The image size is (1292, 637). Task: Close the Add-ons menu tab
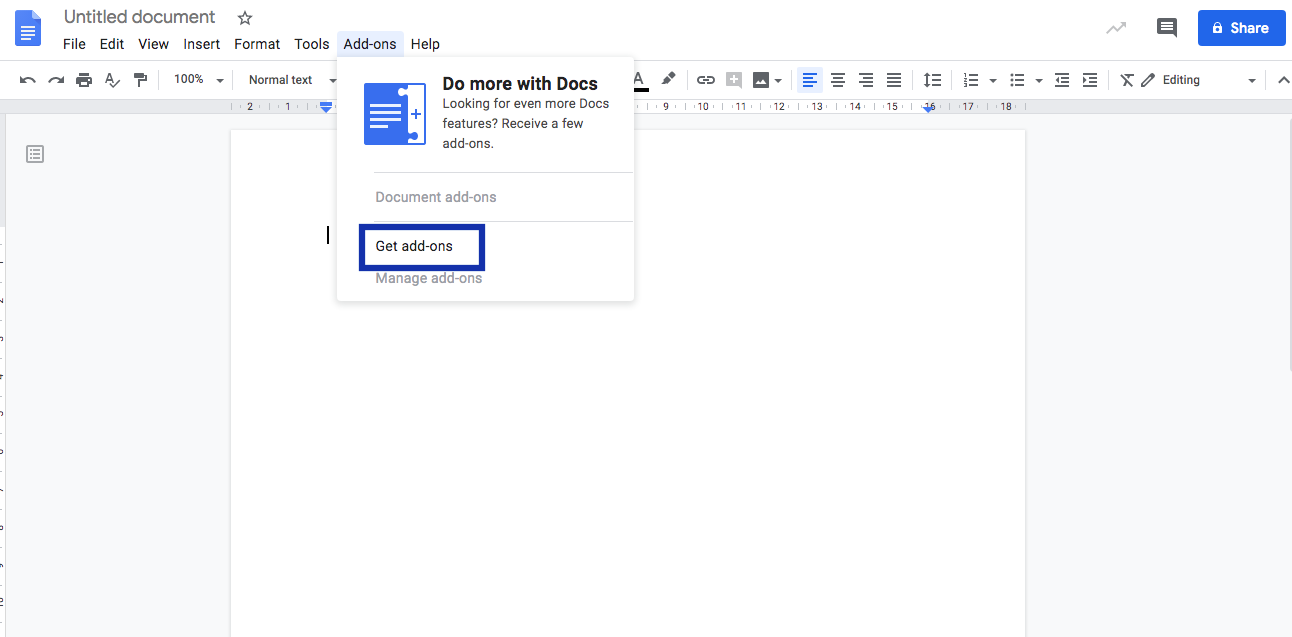click(x=370, y=44)
